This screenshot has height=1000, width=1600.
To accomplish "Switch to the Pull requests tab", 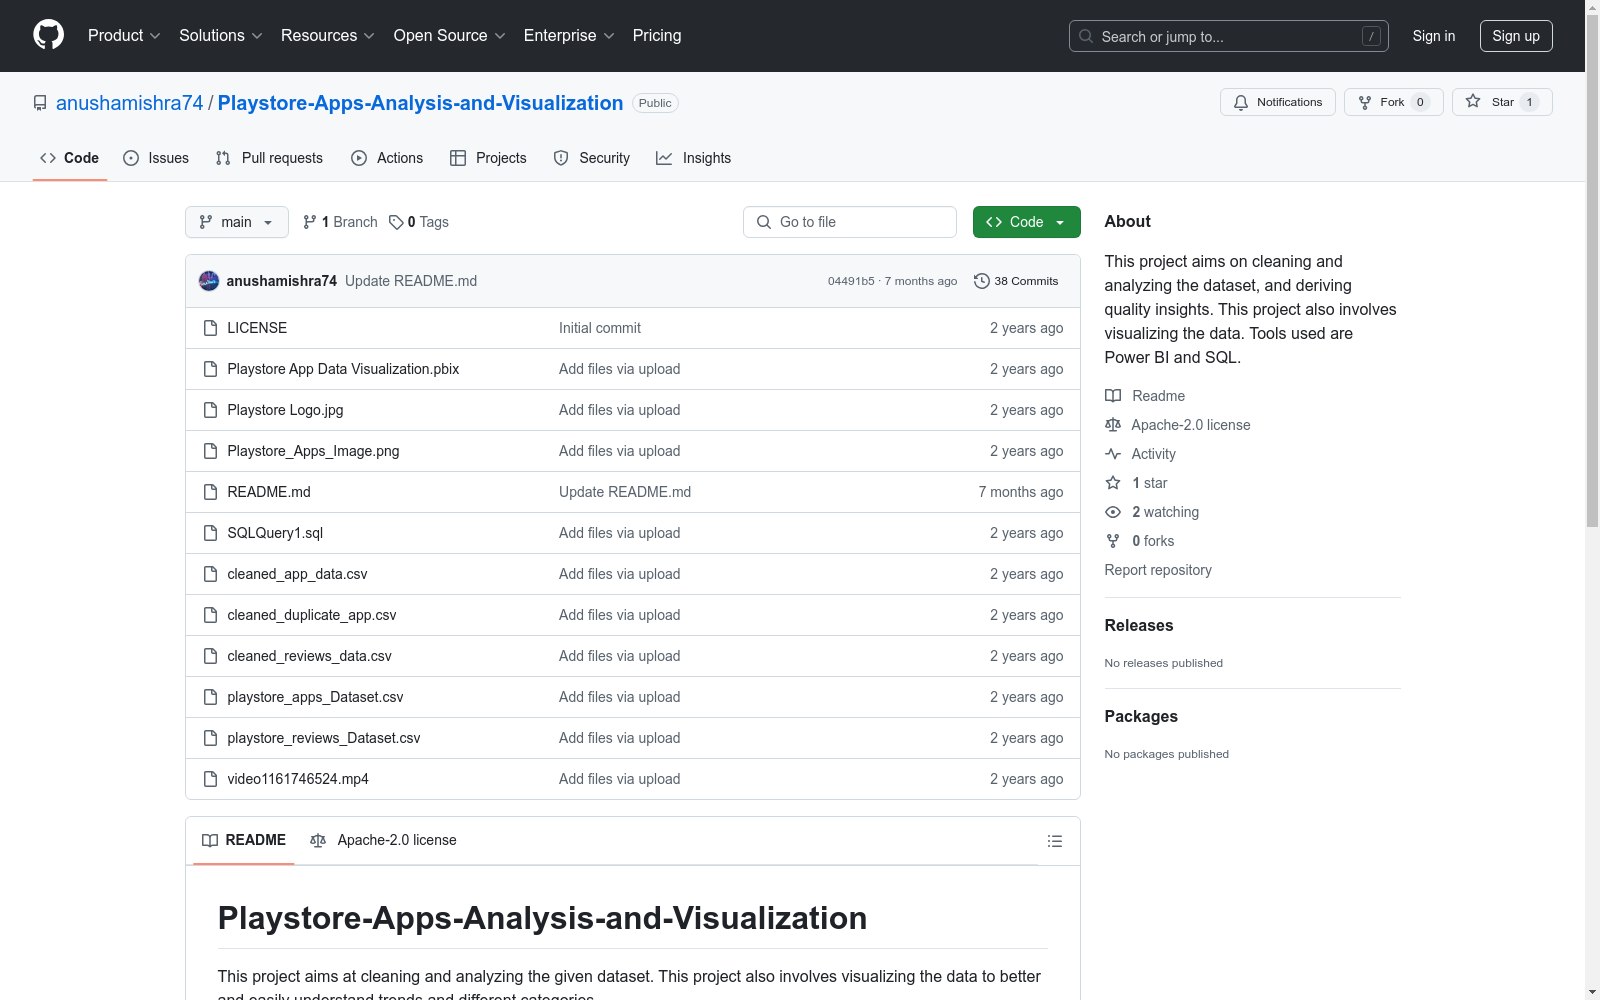I will coord(269,158).
